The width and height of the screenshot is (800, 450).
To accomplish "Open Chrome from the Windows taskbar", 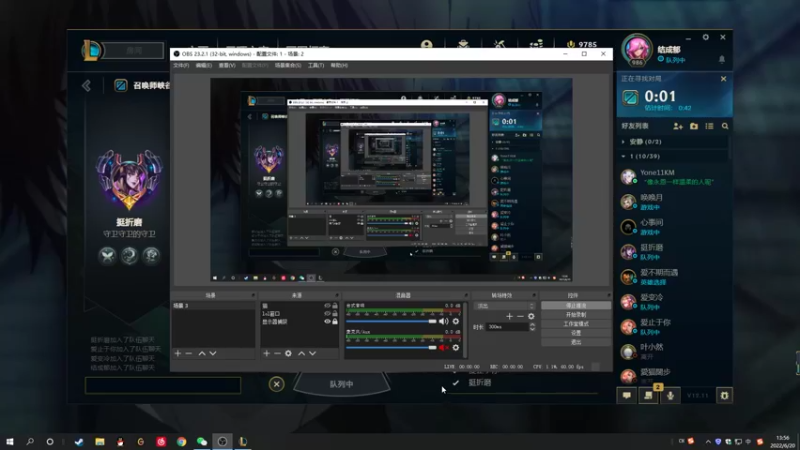I will [x=182, y=442].
